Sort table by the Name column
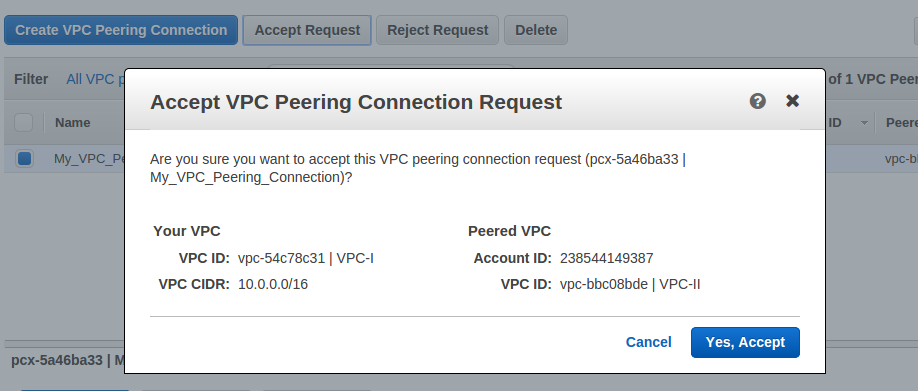The width and height of the screenshot is (918, 391). tap(73, 123)
